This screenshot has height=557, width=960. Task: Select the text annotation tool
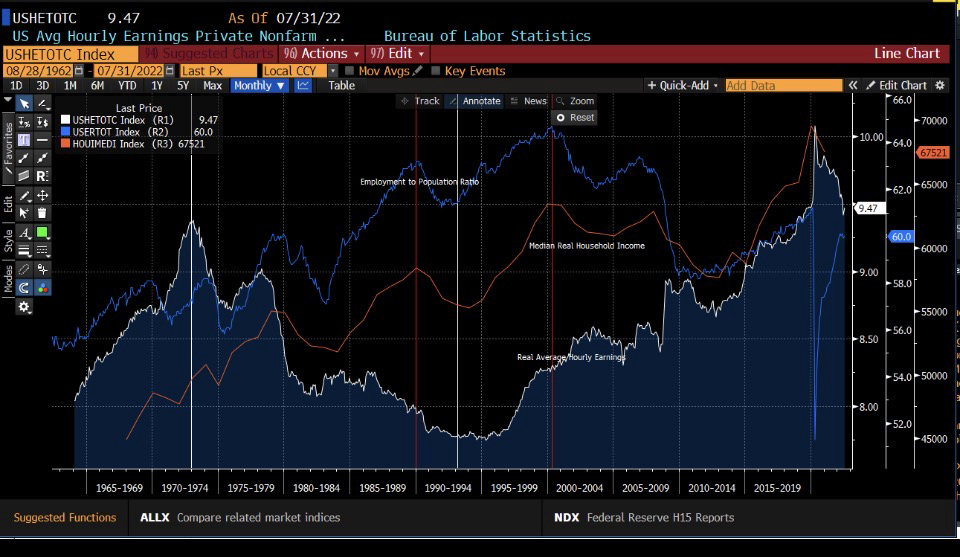(25, 140)
